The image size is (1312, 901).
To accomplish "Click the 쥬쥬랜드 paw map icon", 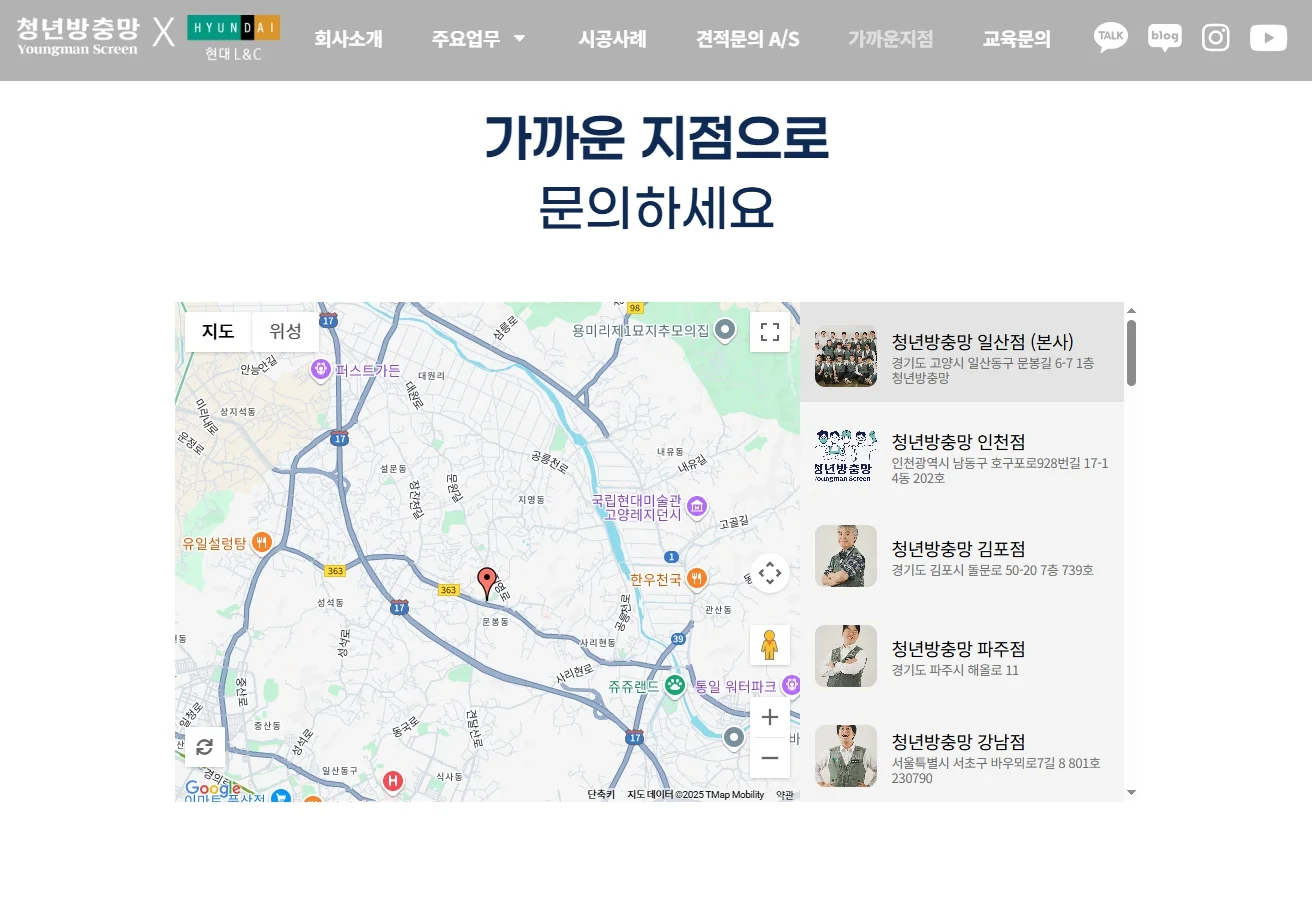I will 675,686.
